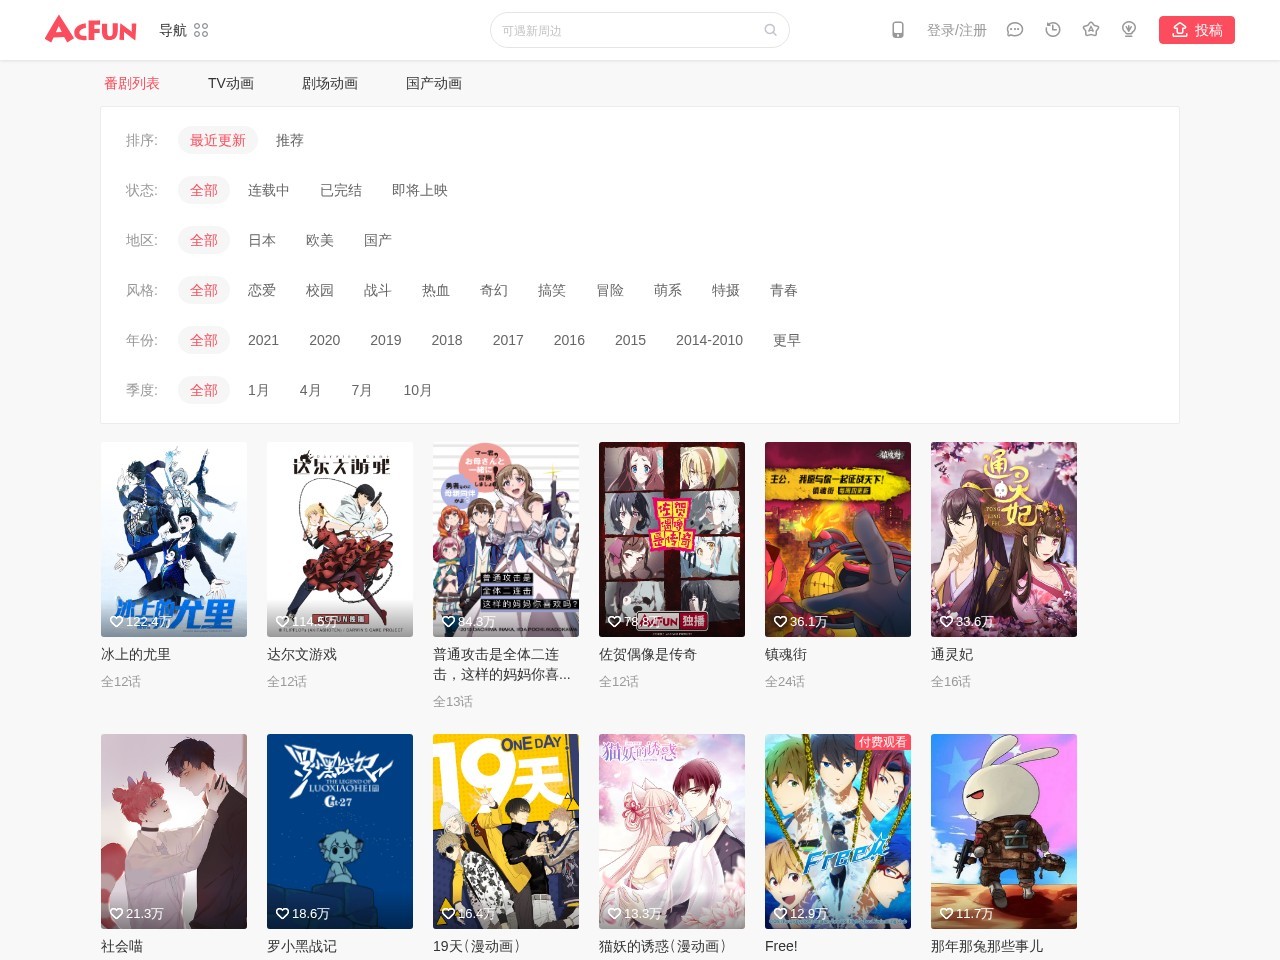The height and width of the screenshot is (960, 1280).
Task: Open favorites star icon
Action: [x=1091, y=30]
